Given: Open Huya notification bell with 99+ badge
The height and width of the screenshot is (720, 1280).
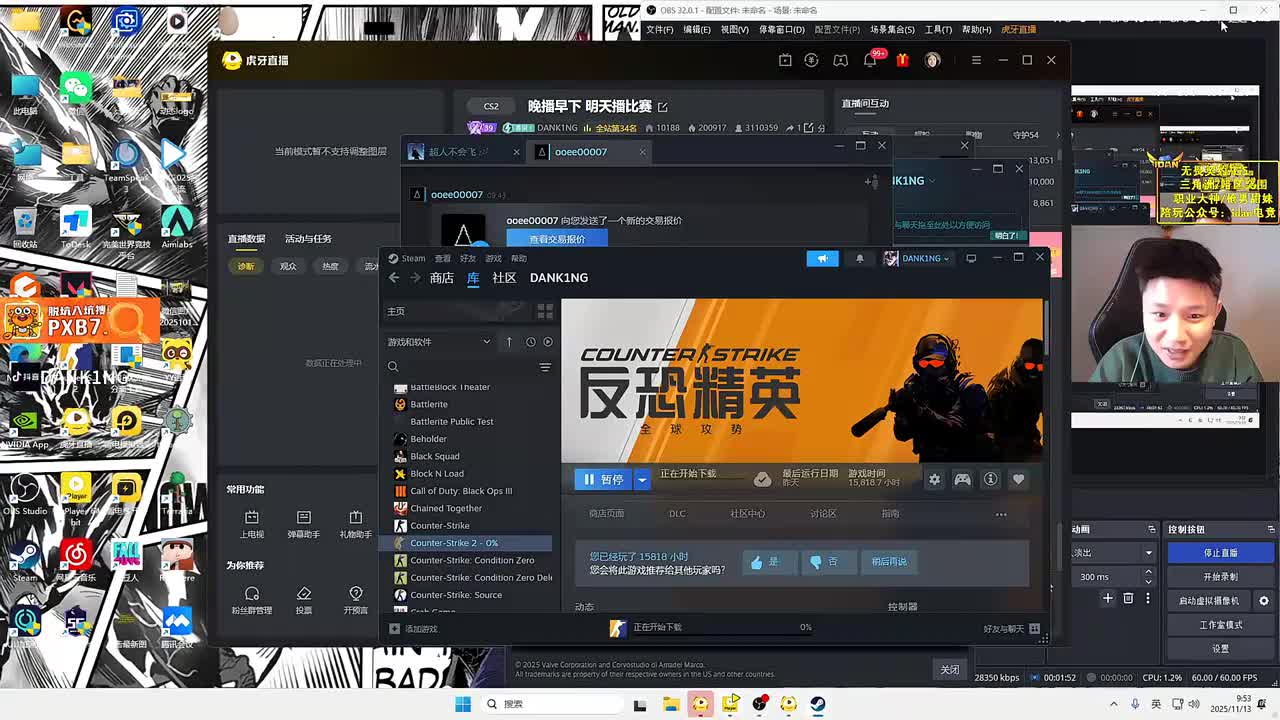Looking at the screenshot, I should click(x=870, y=60).
